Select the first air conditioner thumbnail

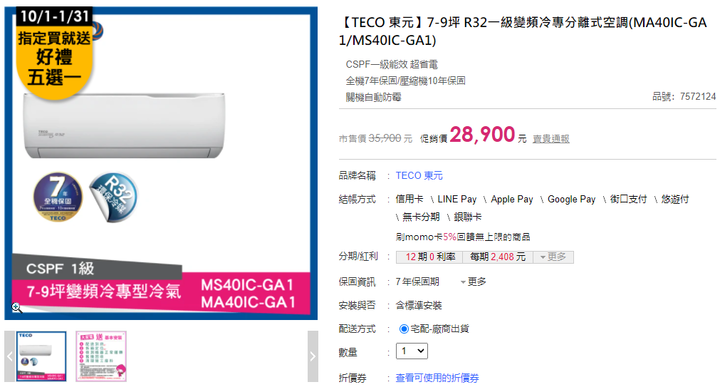(x=41, y=356)
